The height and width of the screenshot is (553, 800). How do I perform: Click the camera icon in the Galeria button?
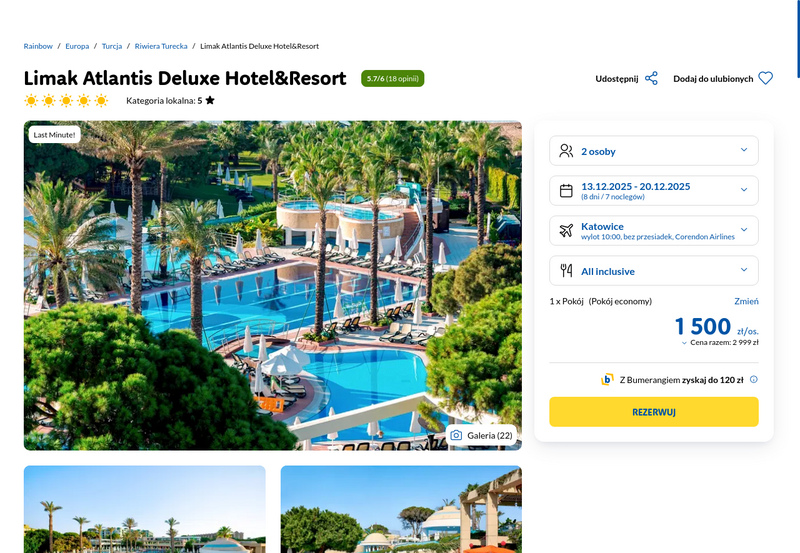456,435
